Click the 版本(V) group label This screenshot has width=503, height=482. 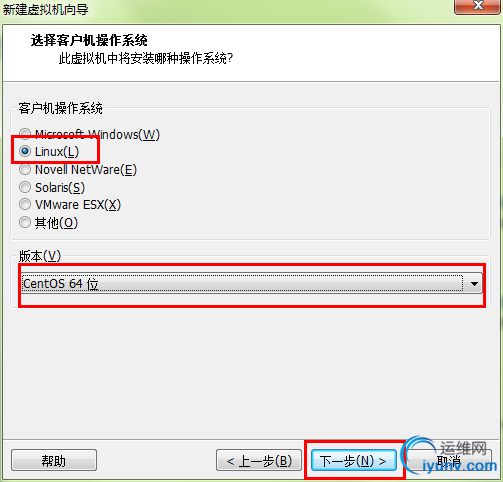(40, 256)
